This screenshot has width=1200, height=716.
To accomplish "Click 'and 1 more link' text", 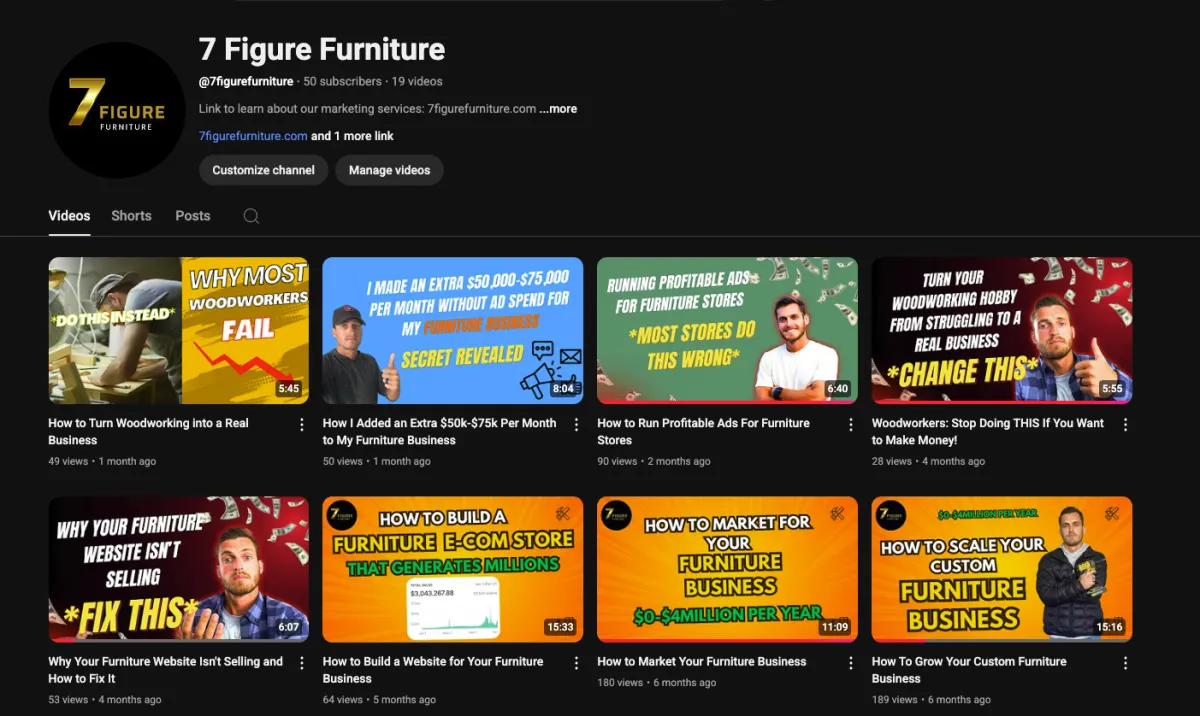I will click(352, 136).
